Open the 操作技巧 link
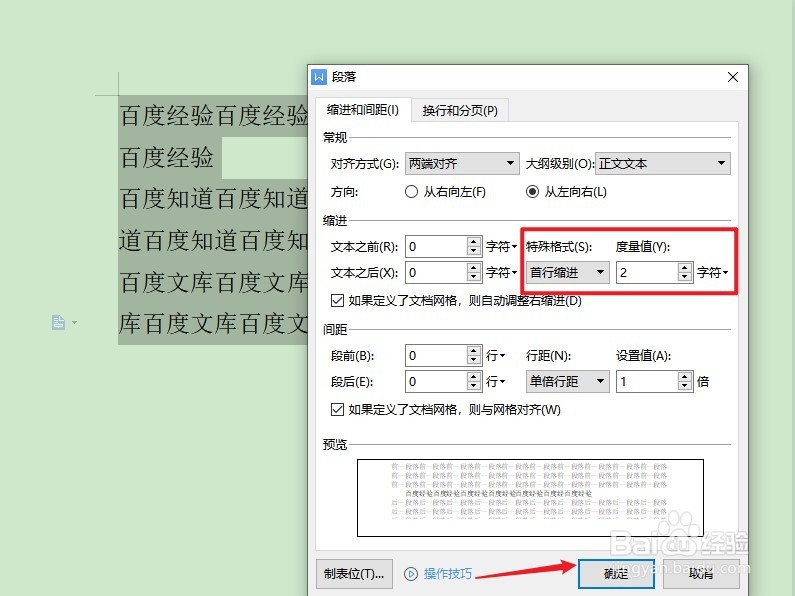The image size is (795, 596). click(448, 574)
